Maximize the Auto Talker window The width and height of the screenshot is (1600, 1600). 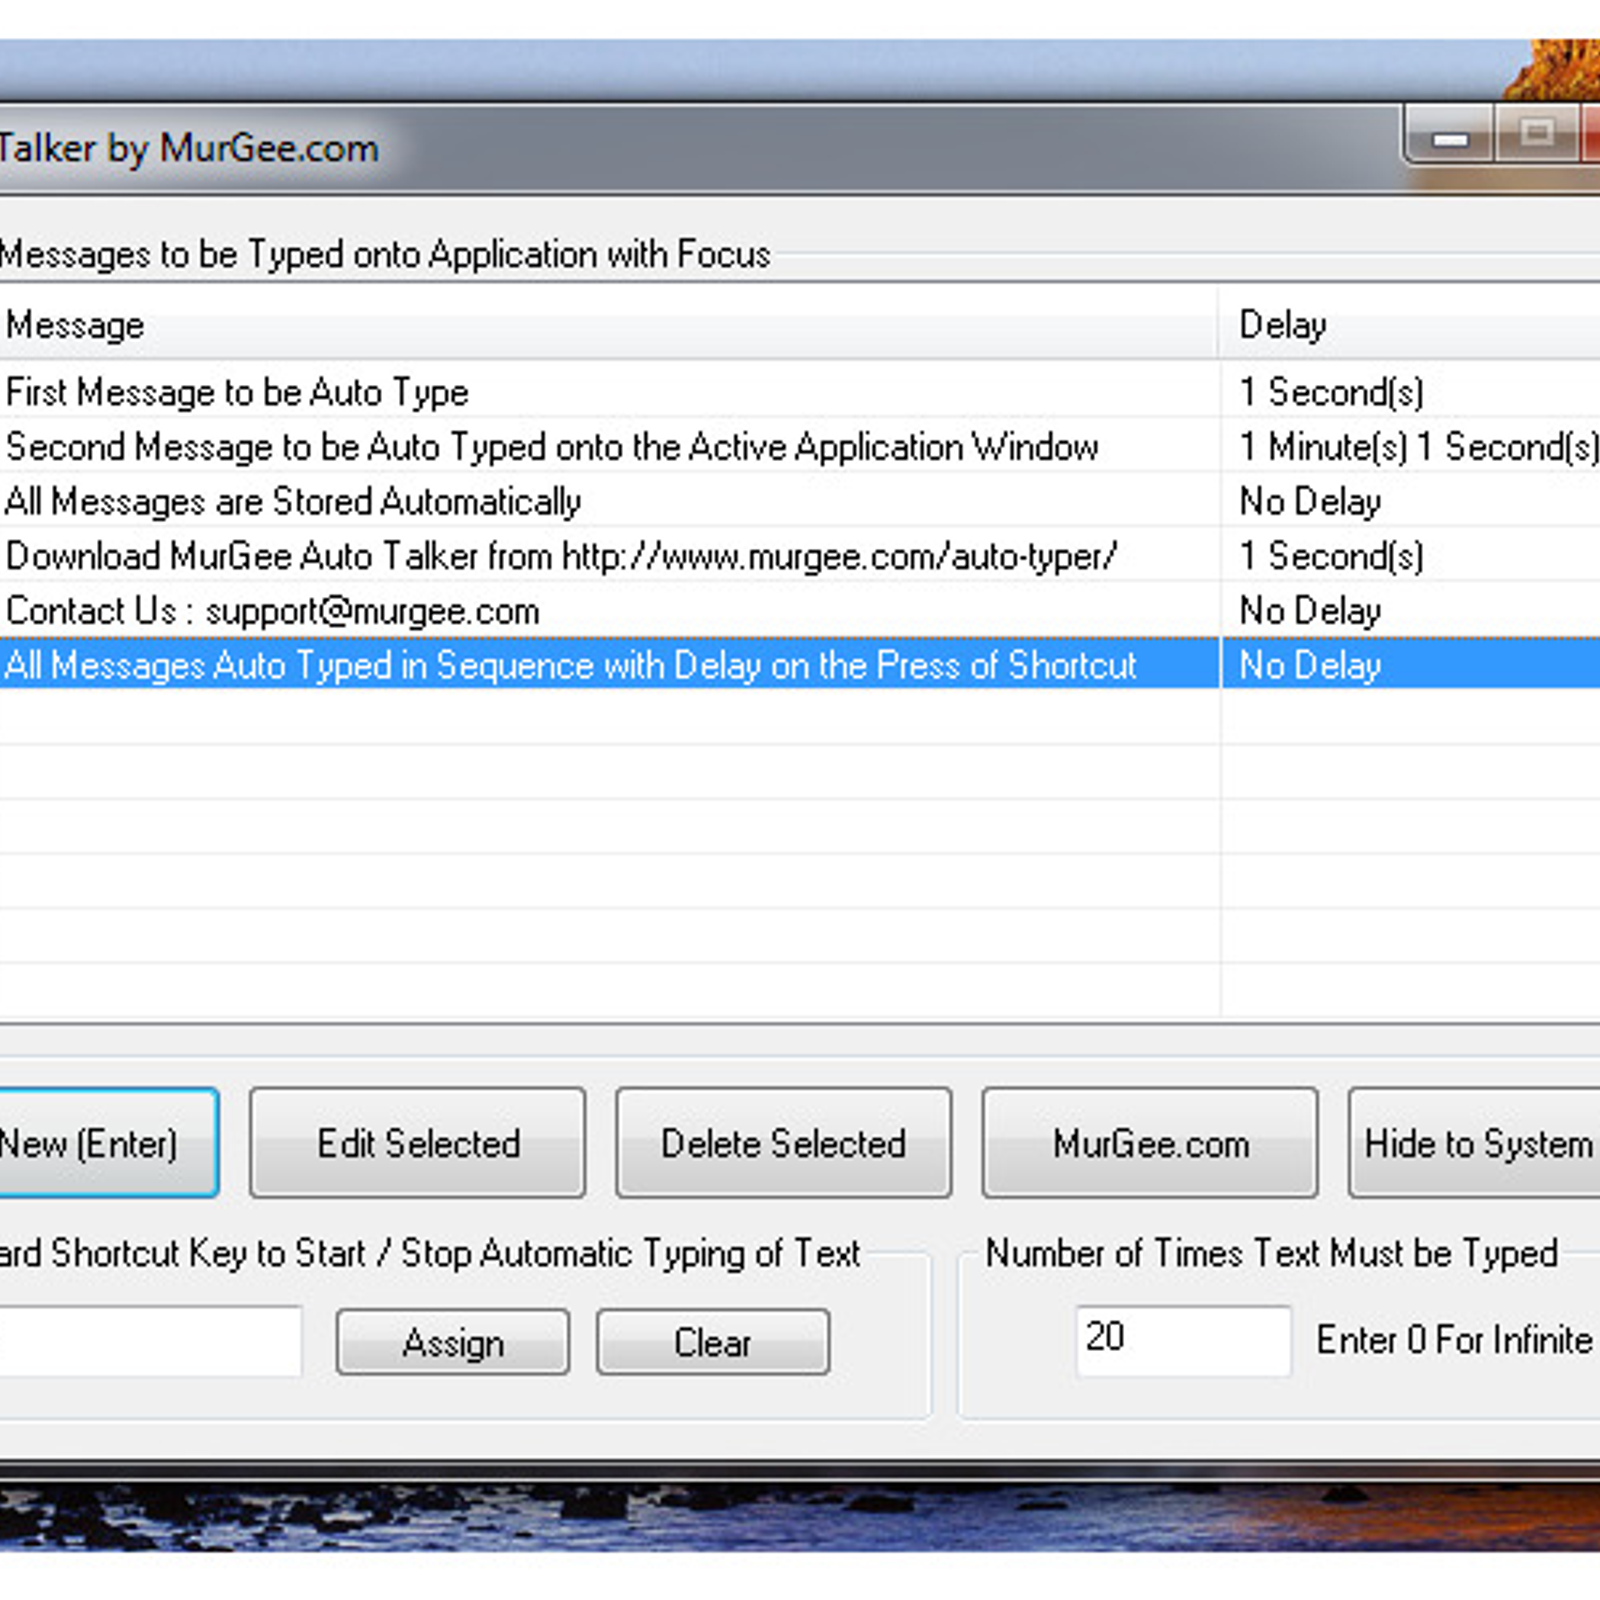[x=1538, y=135]
